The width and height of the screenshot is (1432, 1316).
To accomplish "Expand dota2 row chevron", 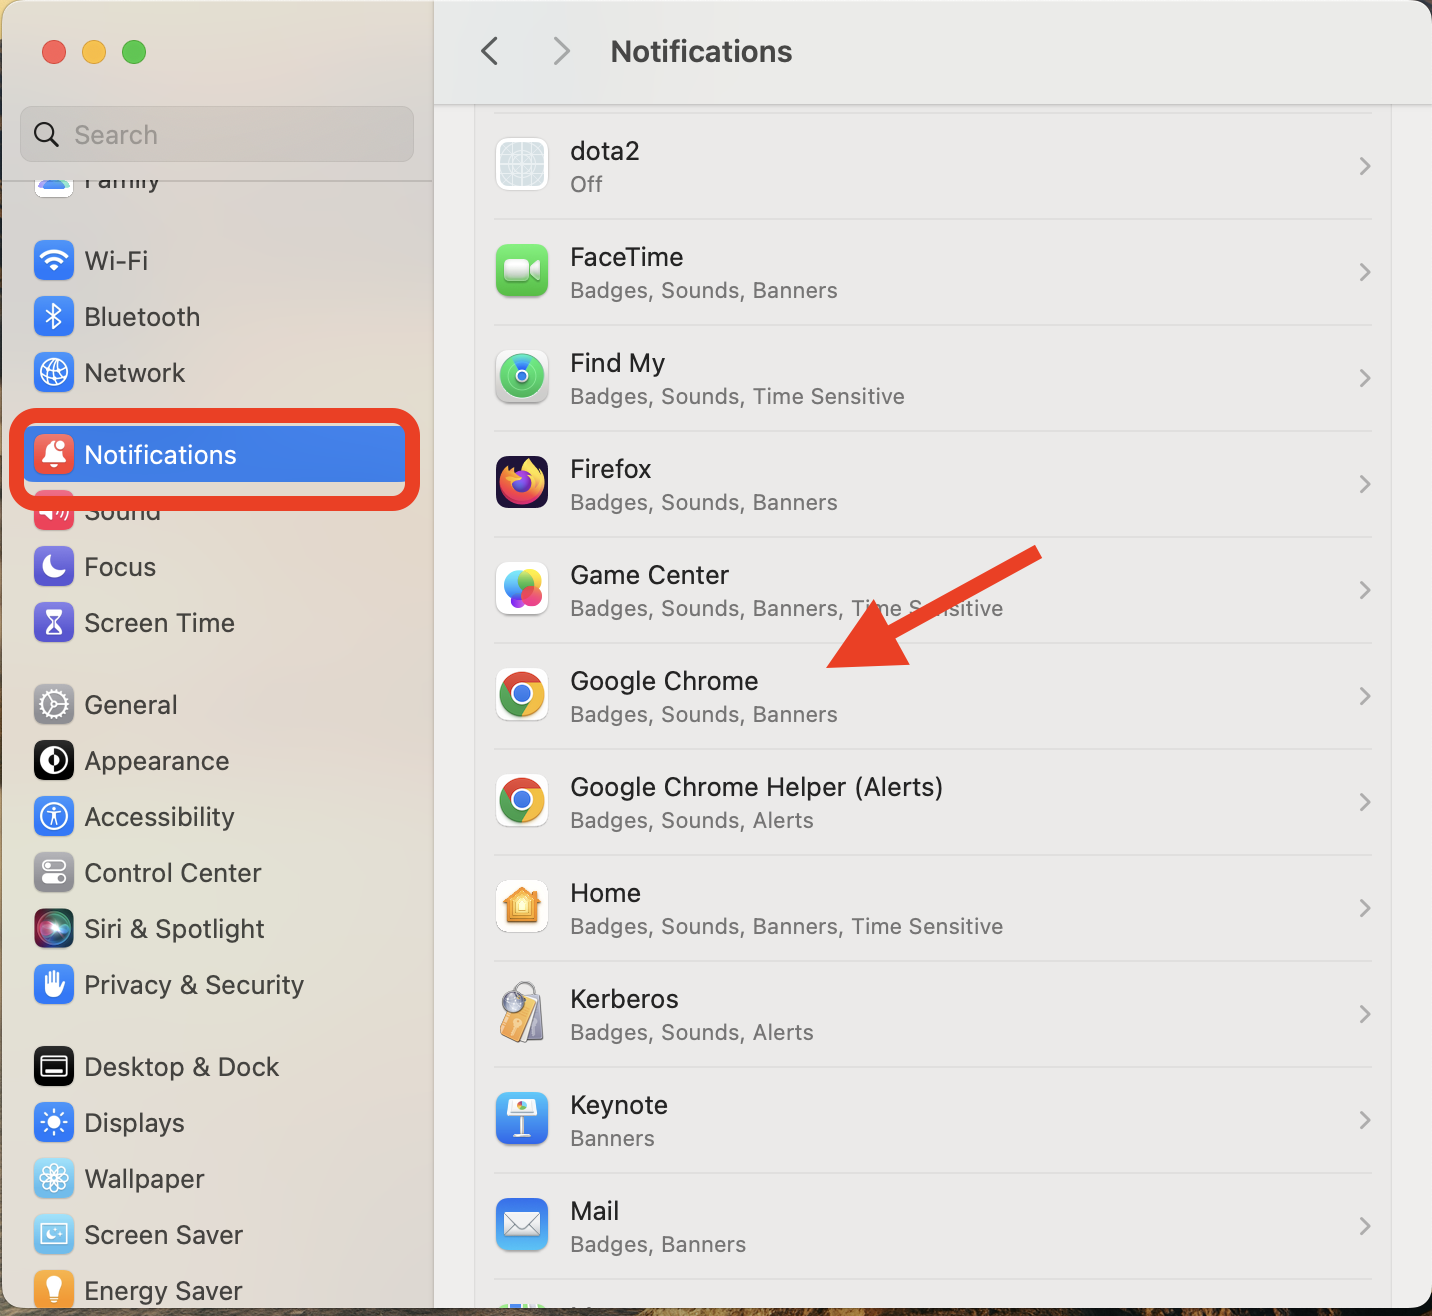I will tap(1365, 166).
